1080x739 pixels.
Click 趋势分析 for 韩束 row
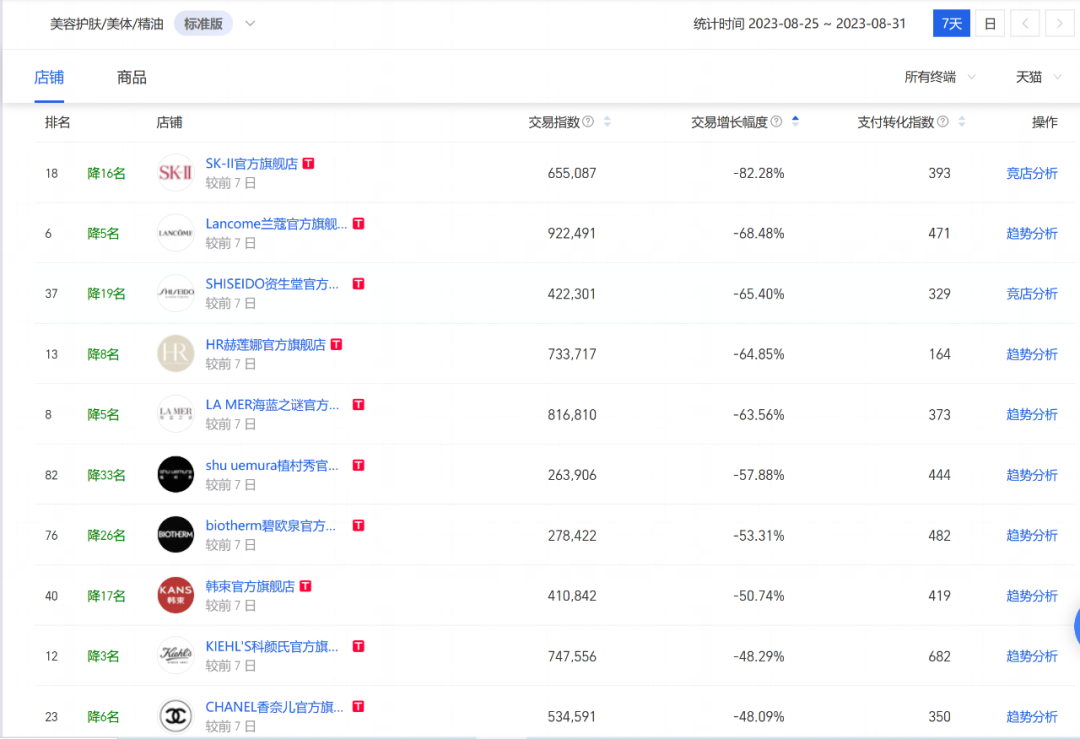click(1032, 596)
